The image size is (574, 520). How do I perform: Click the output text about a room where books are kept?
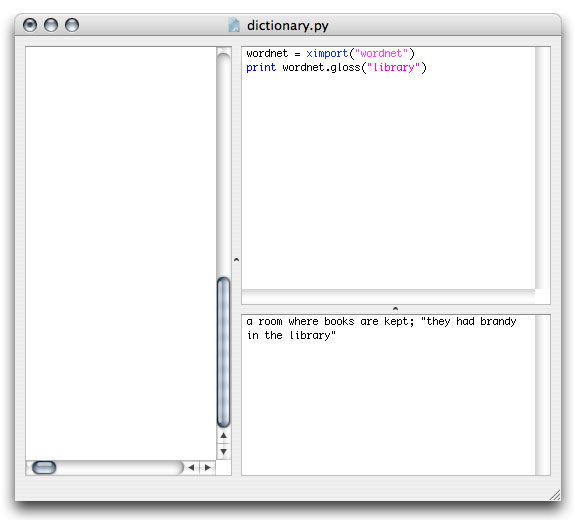(381, 328)
